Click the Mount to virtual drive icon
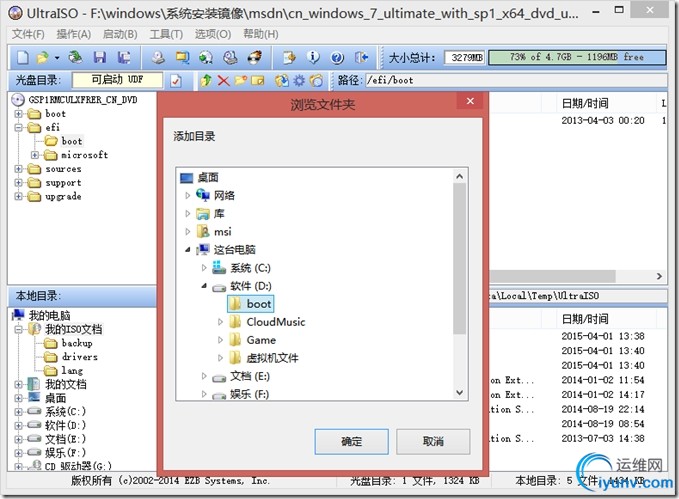Image resolution: width=679 pixels, height=499 pixels. (230, 57)
